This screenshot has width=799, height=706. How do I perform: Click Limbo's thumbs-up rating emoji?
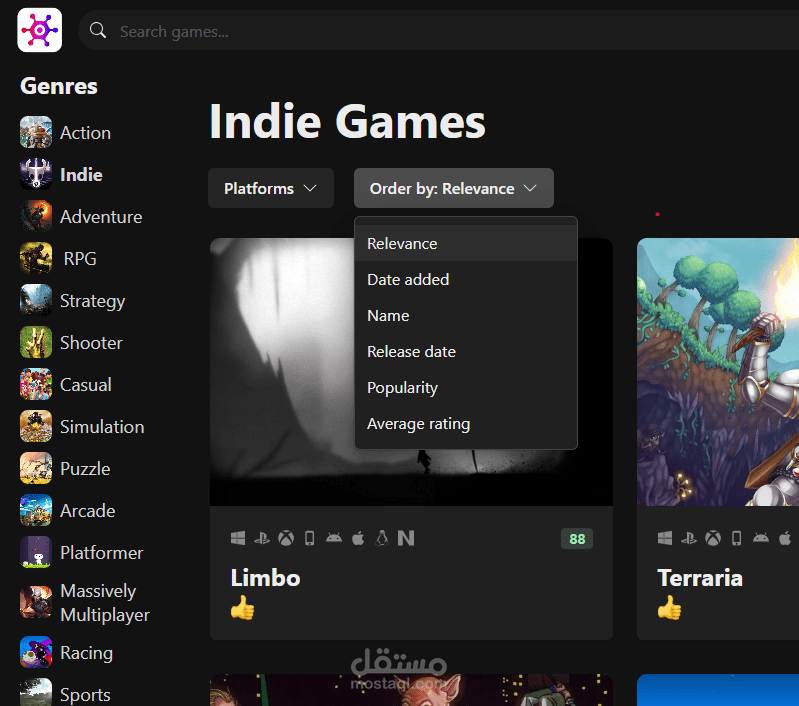point(243,608)
